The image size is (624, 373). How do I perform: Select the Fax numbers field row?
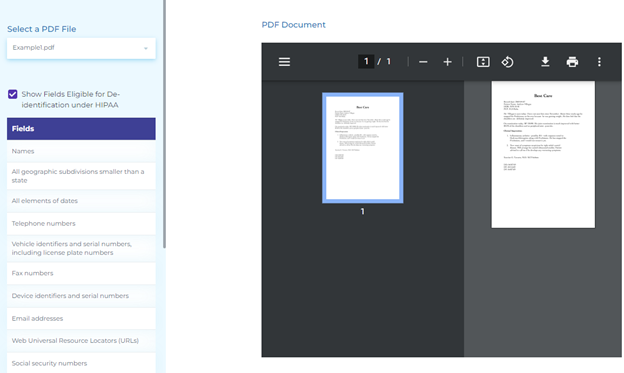pyautogui.click(x=81, y=273)
